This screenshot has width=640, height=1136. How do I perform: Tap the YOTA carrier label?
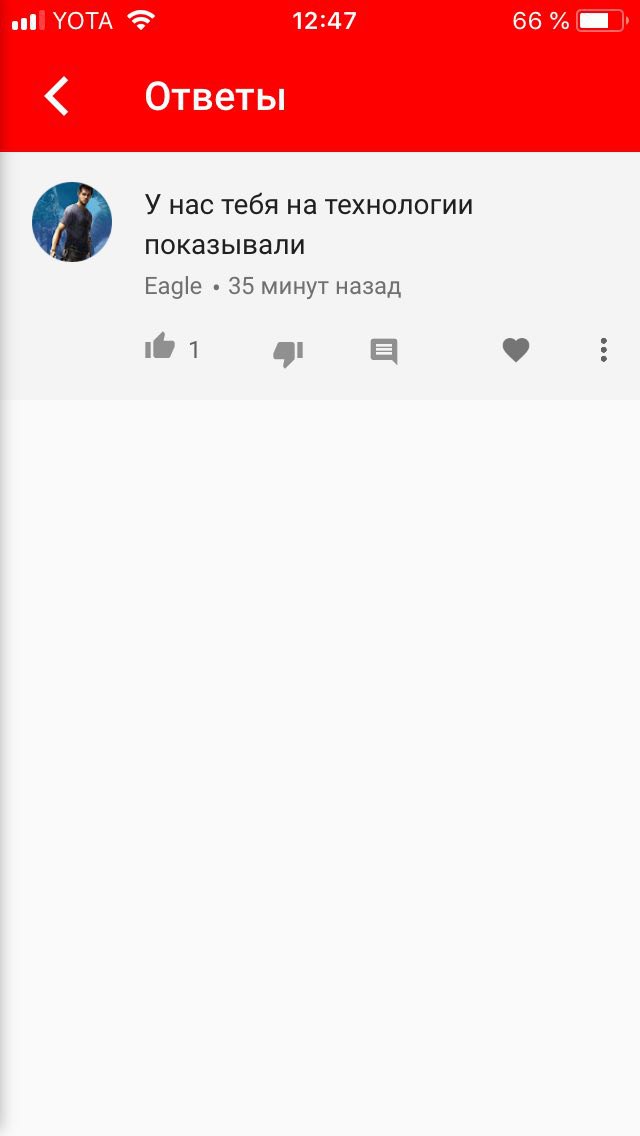83,21
